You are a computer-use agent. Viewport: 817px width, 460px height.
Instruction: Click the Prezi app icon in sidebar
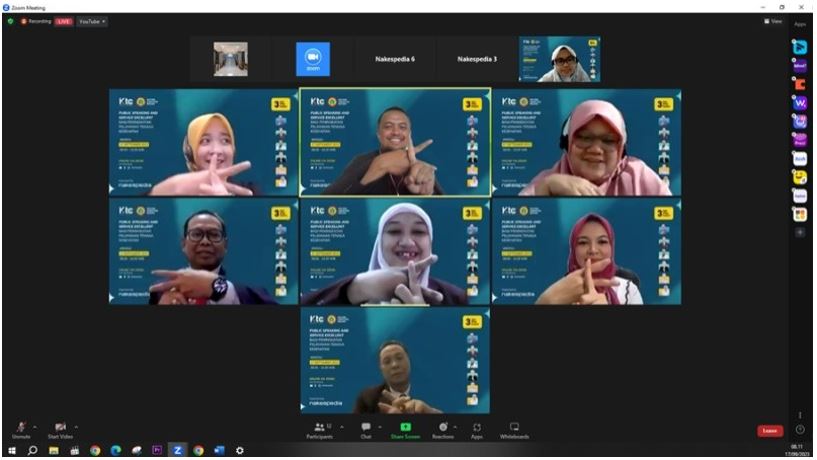[x=799, y=140]
